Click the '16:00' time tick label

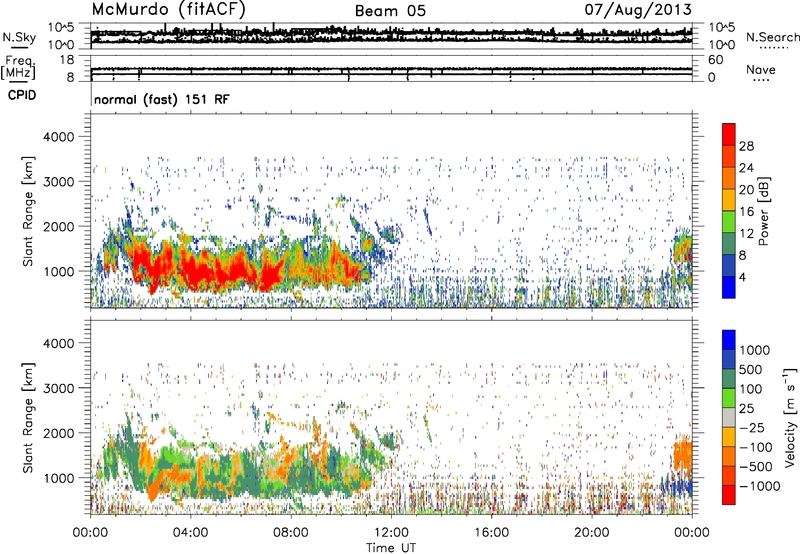tap(492, 533)
